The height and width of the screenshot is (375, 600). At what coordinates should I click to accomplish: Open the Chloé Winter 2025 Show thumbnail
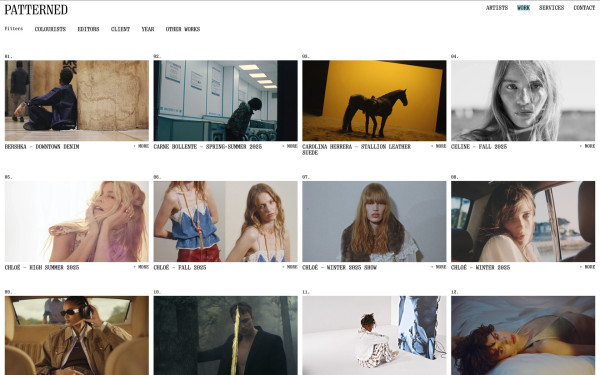click(374, 222)
